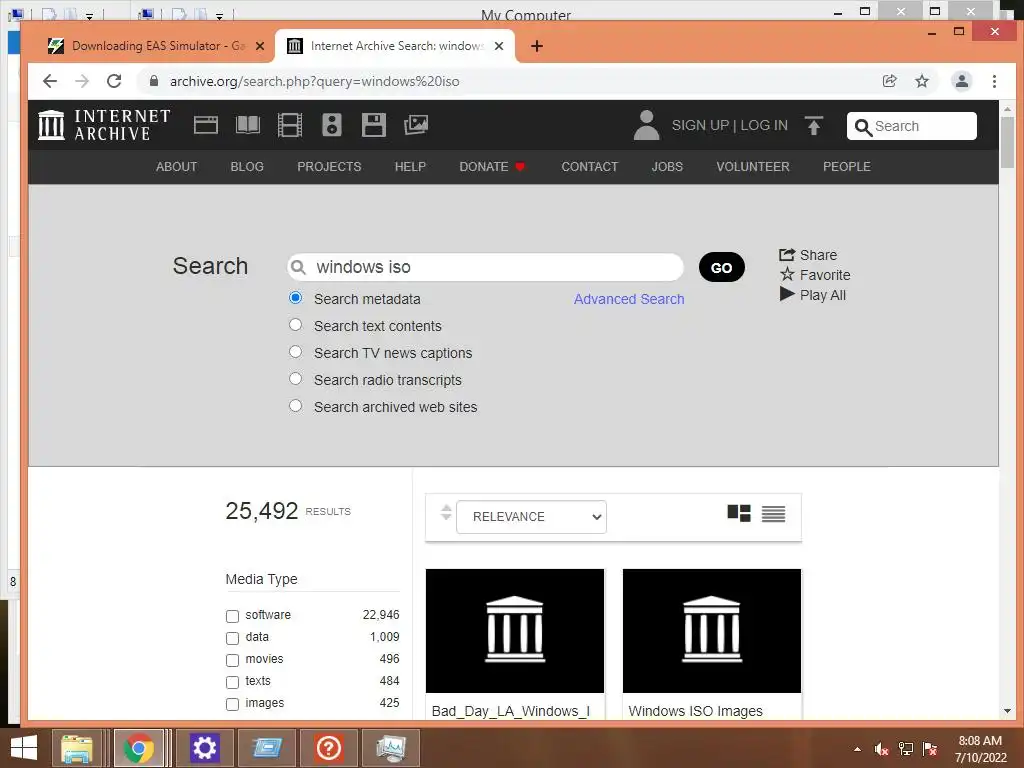Reload the current page
Viewport: 1024px width, 768px height.
click(114, 81)
